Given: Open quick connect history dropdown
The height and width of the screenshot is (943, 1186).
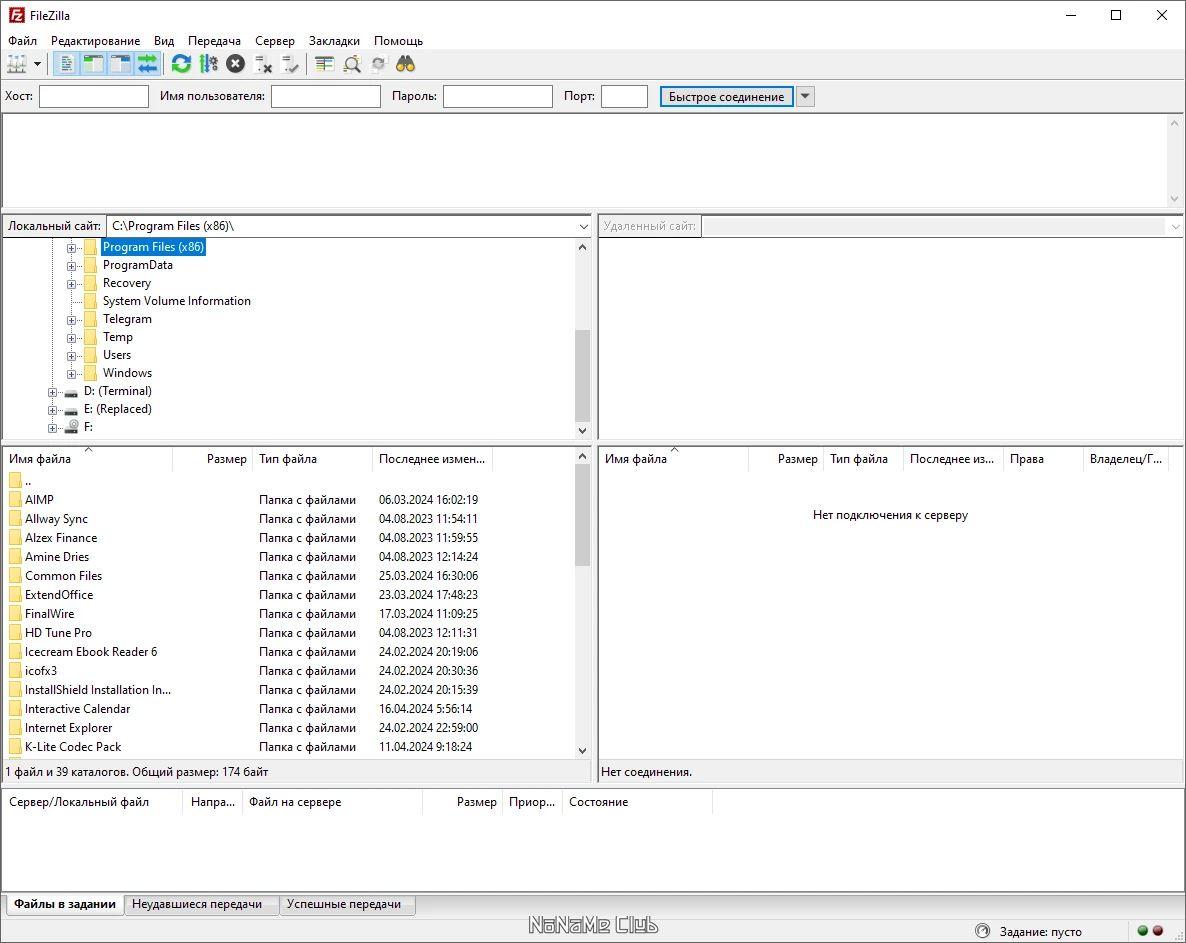Looking at the screenshot, I should 805,96.
